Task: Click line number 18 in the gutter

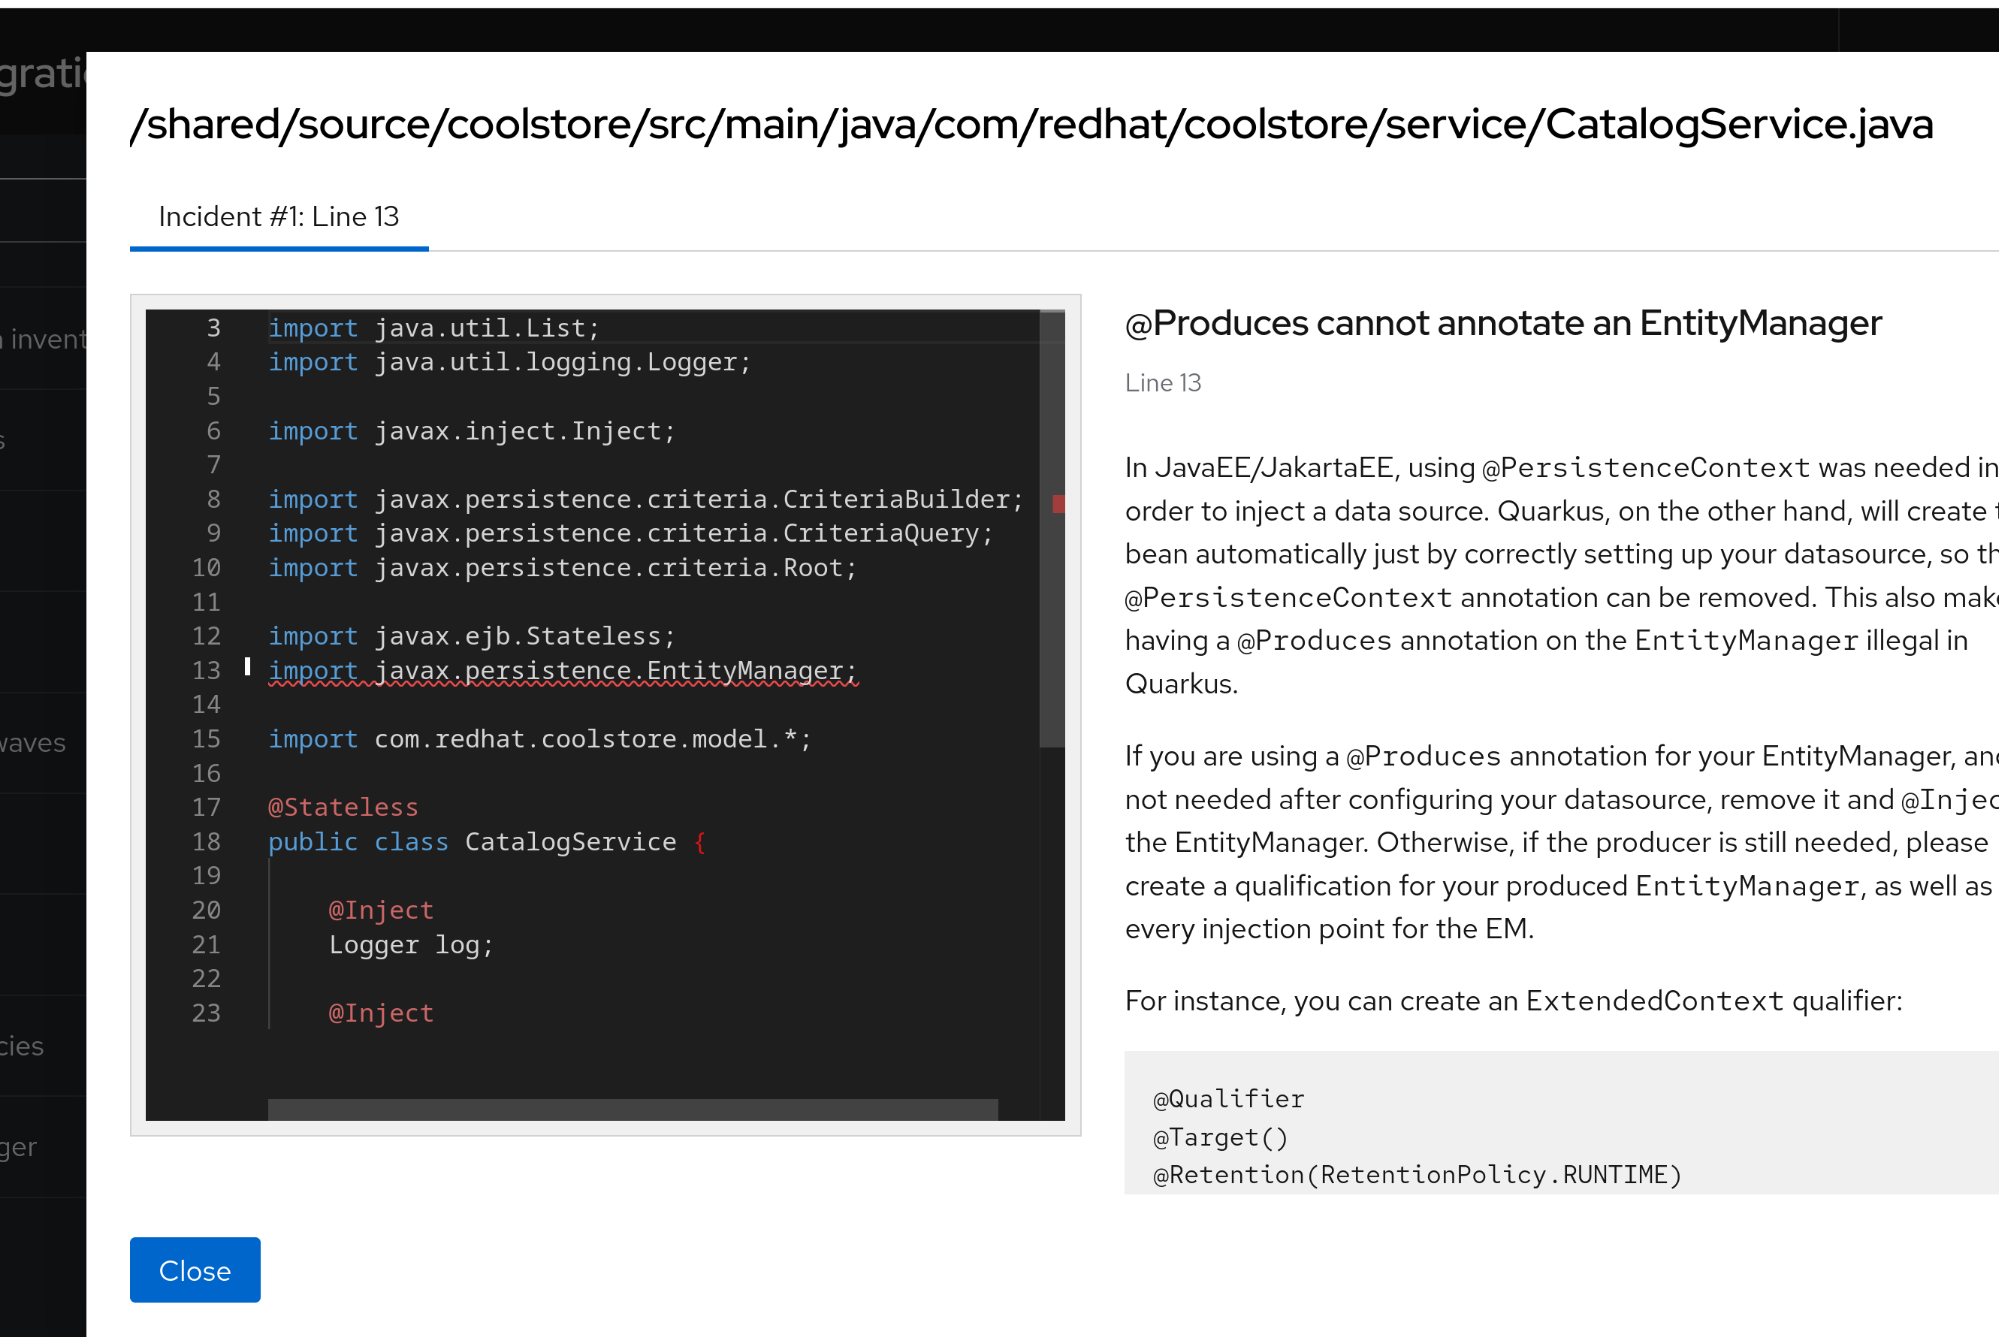Action: point(206,842)
